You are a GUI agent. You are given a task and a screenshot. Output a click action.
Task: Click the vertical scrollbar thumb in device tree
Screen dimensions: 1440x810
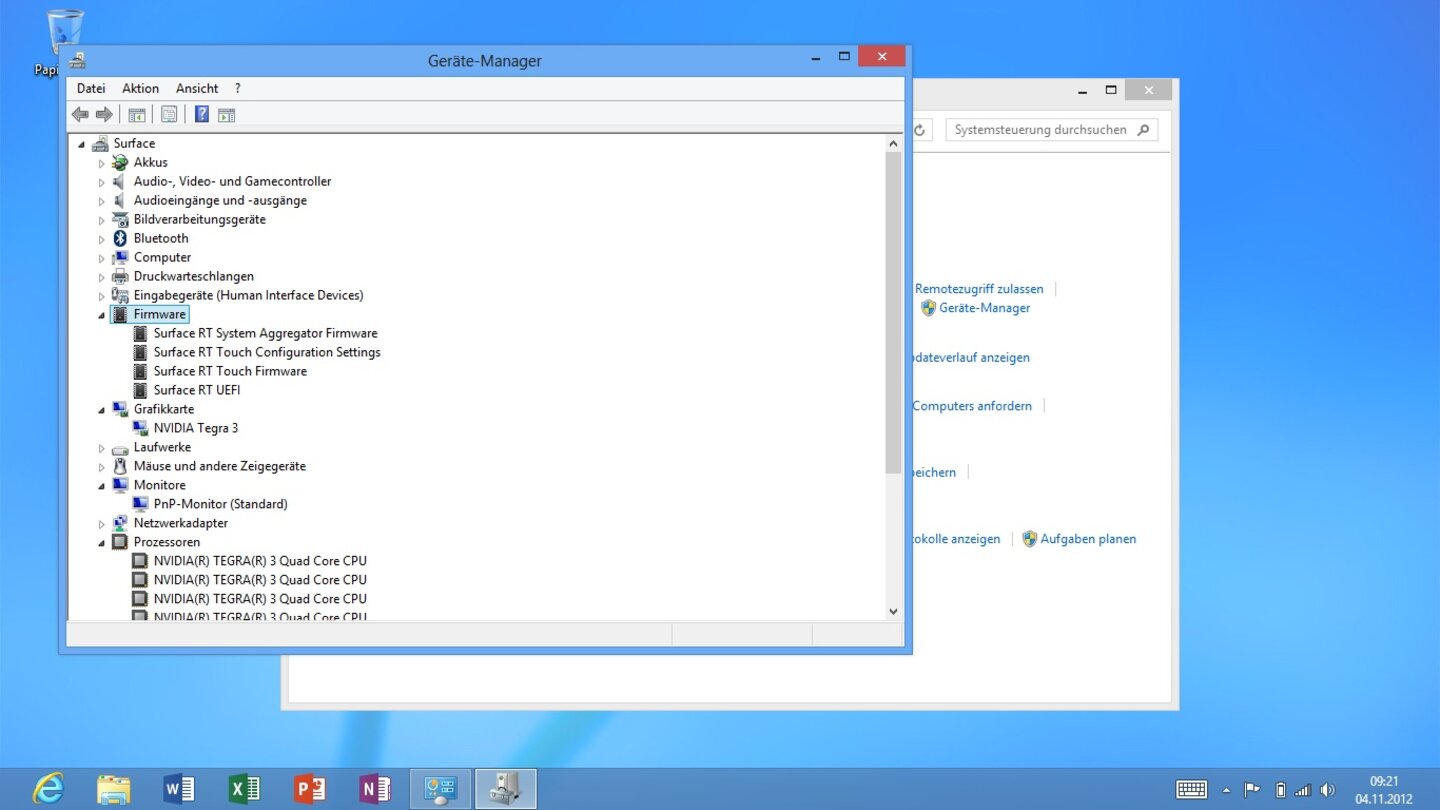click(x=894, y=313)
